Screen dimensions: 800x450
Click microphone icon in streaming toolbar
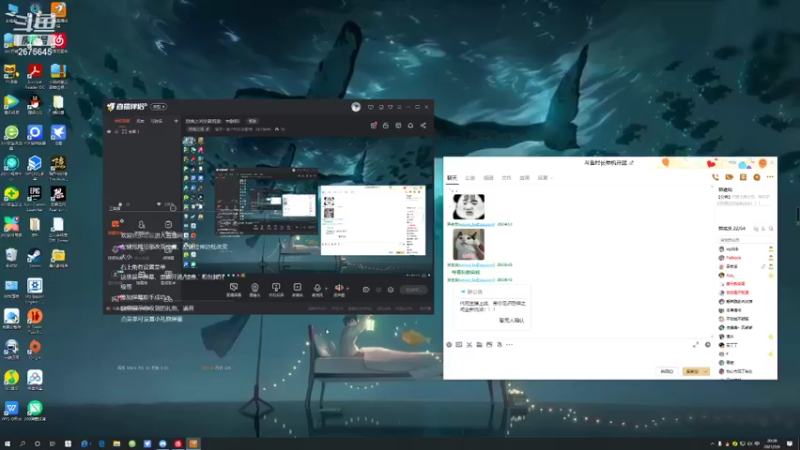[x=317, y=288]
